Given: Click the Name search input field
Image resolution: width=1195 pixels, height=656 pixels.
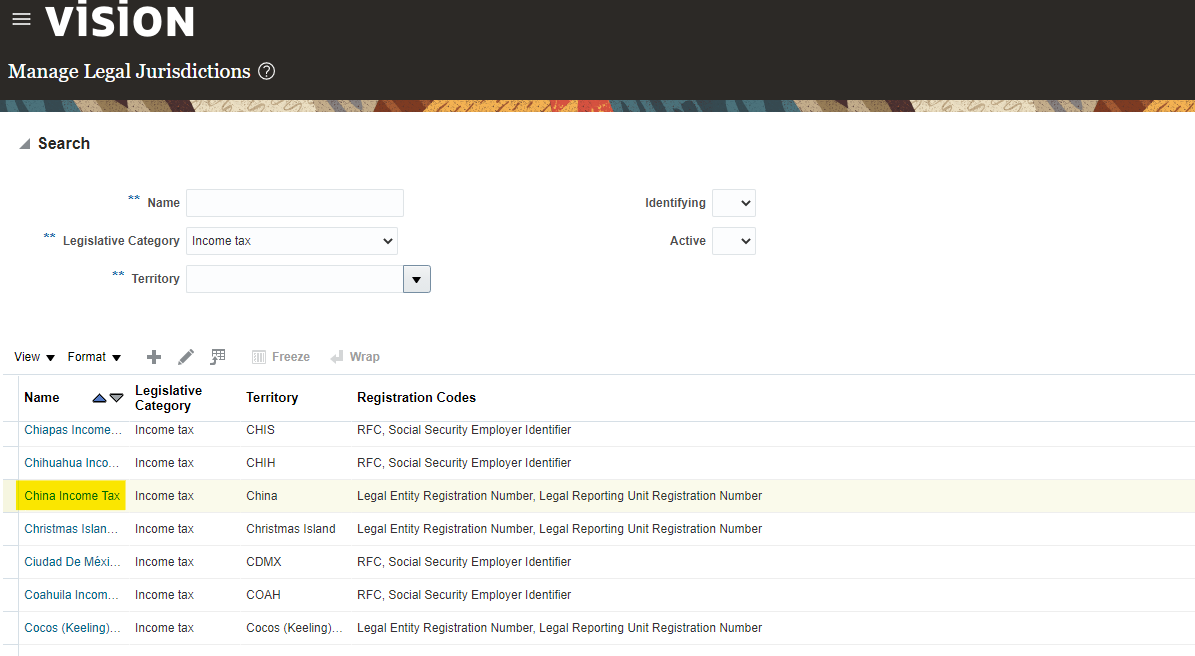Looking at the screenshot, I should [295, 203].
